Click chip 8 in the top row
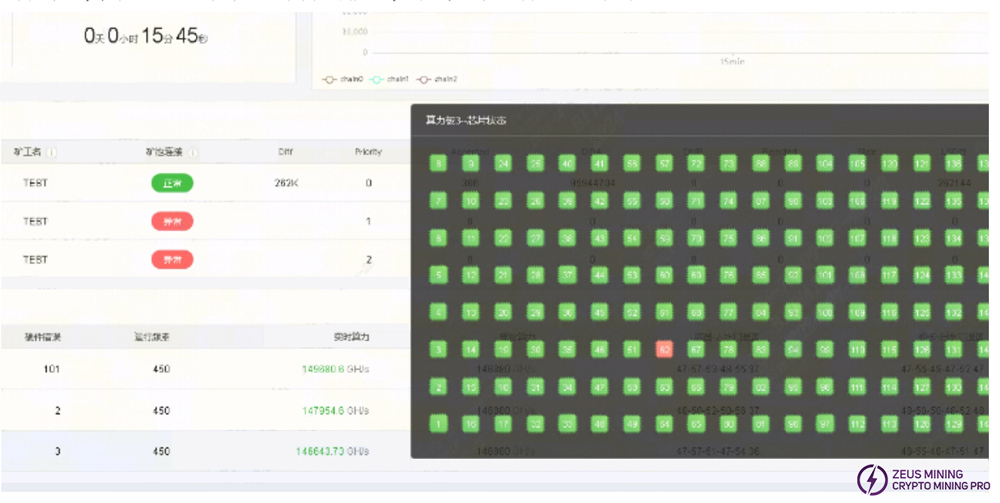1000x503 pixels. pos(438,163)
